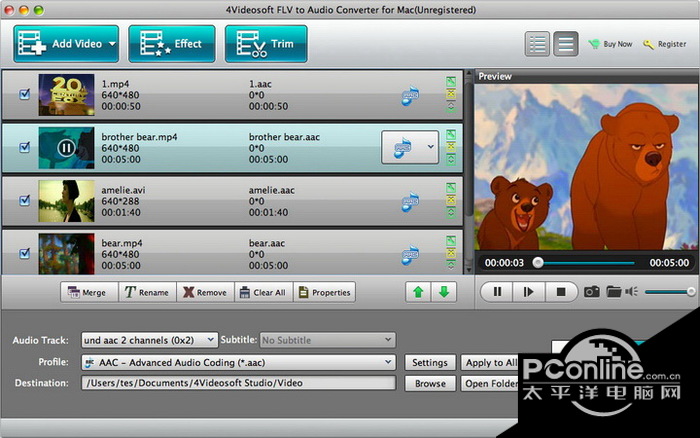
Task: Click the AAC format icon for amelie.avi
Action: (x=410, y=202)
